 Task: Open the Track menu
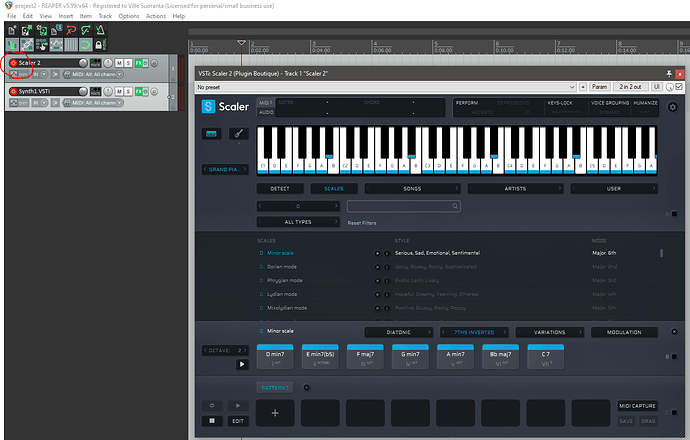105,16
